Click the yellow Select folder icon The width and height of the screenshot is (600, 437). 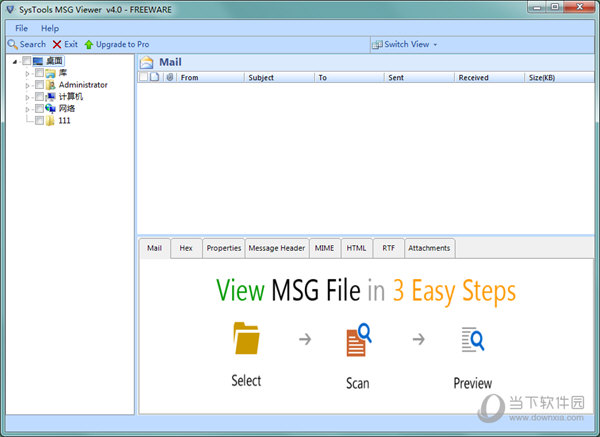click(246, 338)
